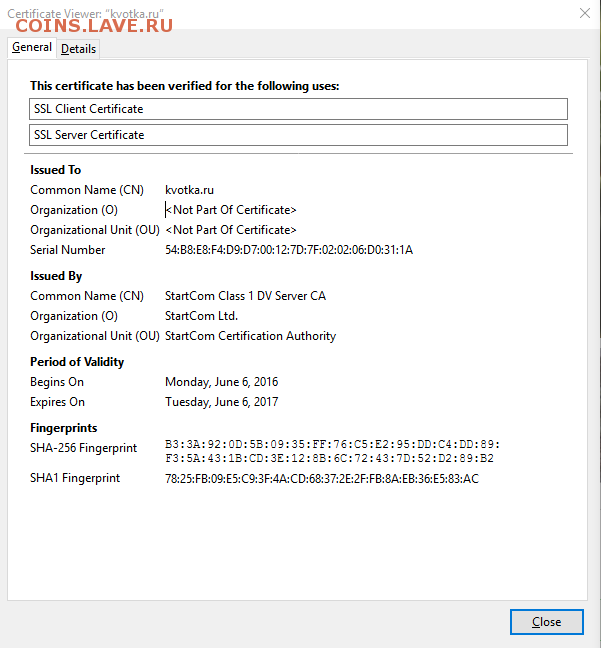Click the Tuesday, June 6, 2017 date
The height and width of the screenshot is (648, 601).
222,402
